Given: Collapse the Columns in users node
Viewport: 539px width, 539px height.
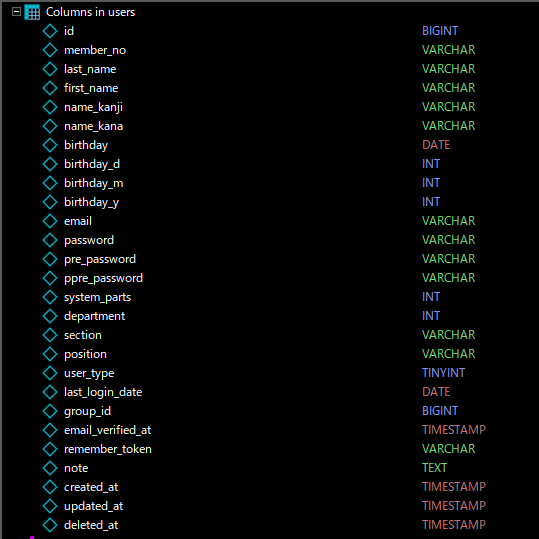Looking at the screenshot, I should (x=16, y=12).
